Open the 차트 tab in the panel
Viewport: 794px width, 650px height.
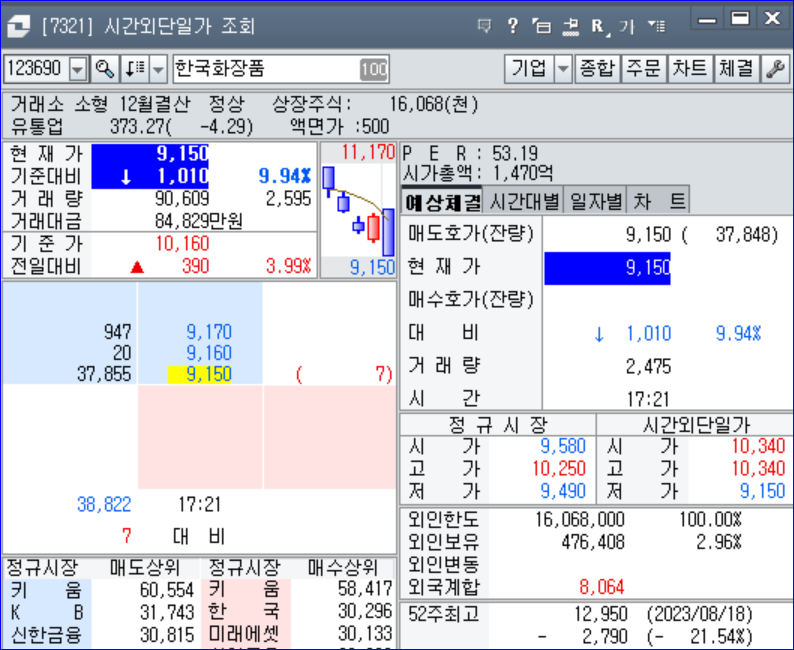pyautogui.click(x=660, y=201)
